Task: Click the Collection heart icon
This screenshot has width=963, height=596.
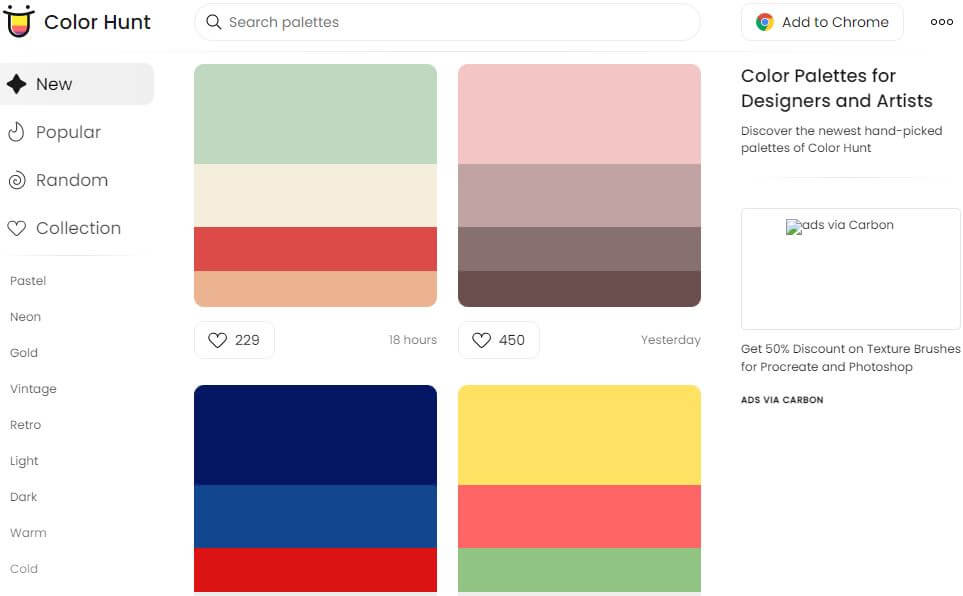Action: (x=16, y=228)
